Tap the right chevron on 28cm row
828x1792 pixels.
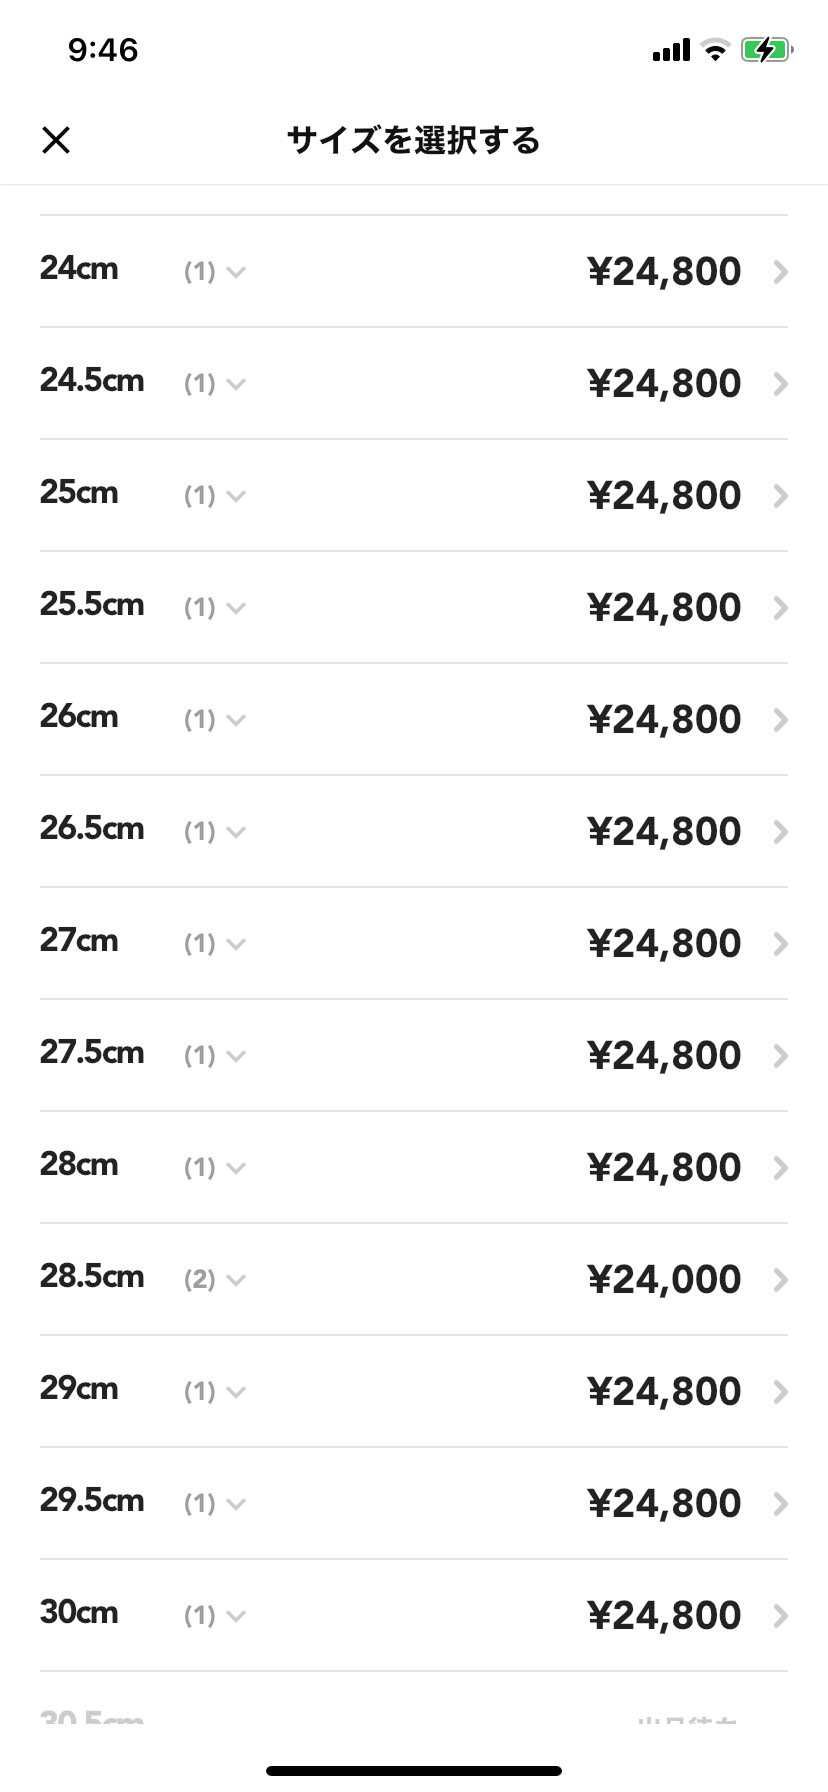tap(781, 1168)
